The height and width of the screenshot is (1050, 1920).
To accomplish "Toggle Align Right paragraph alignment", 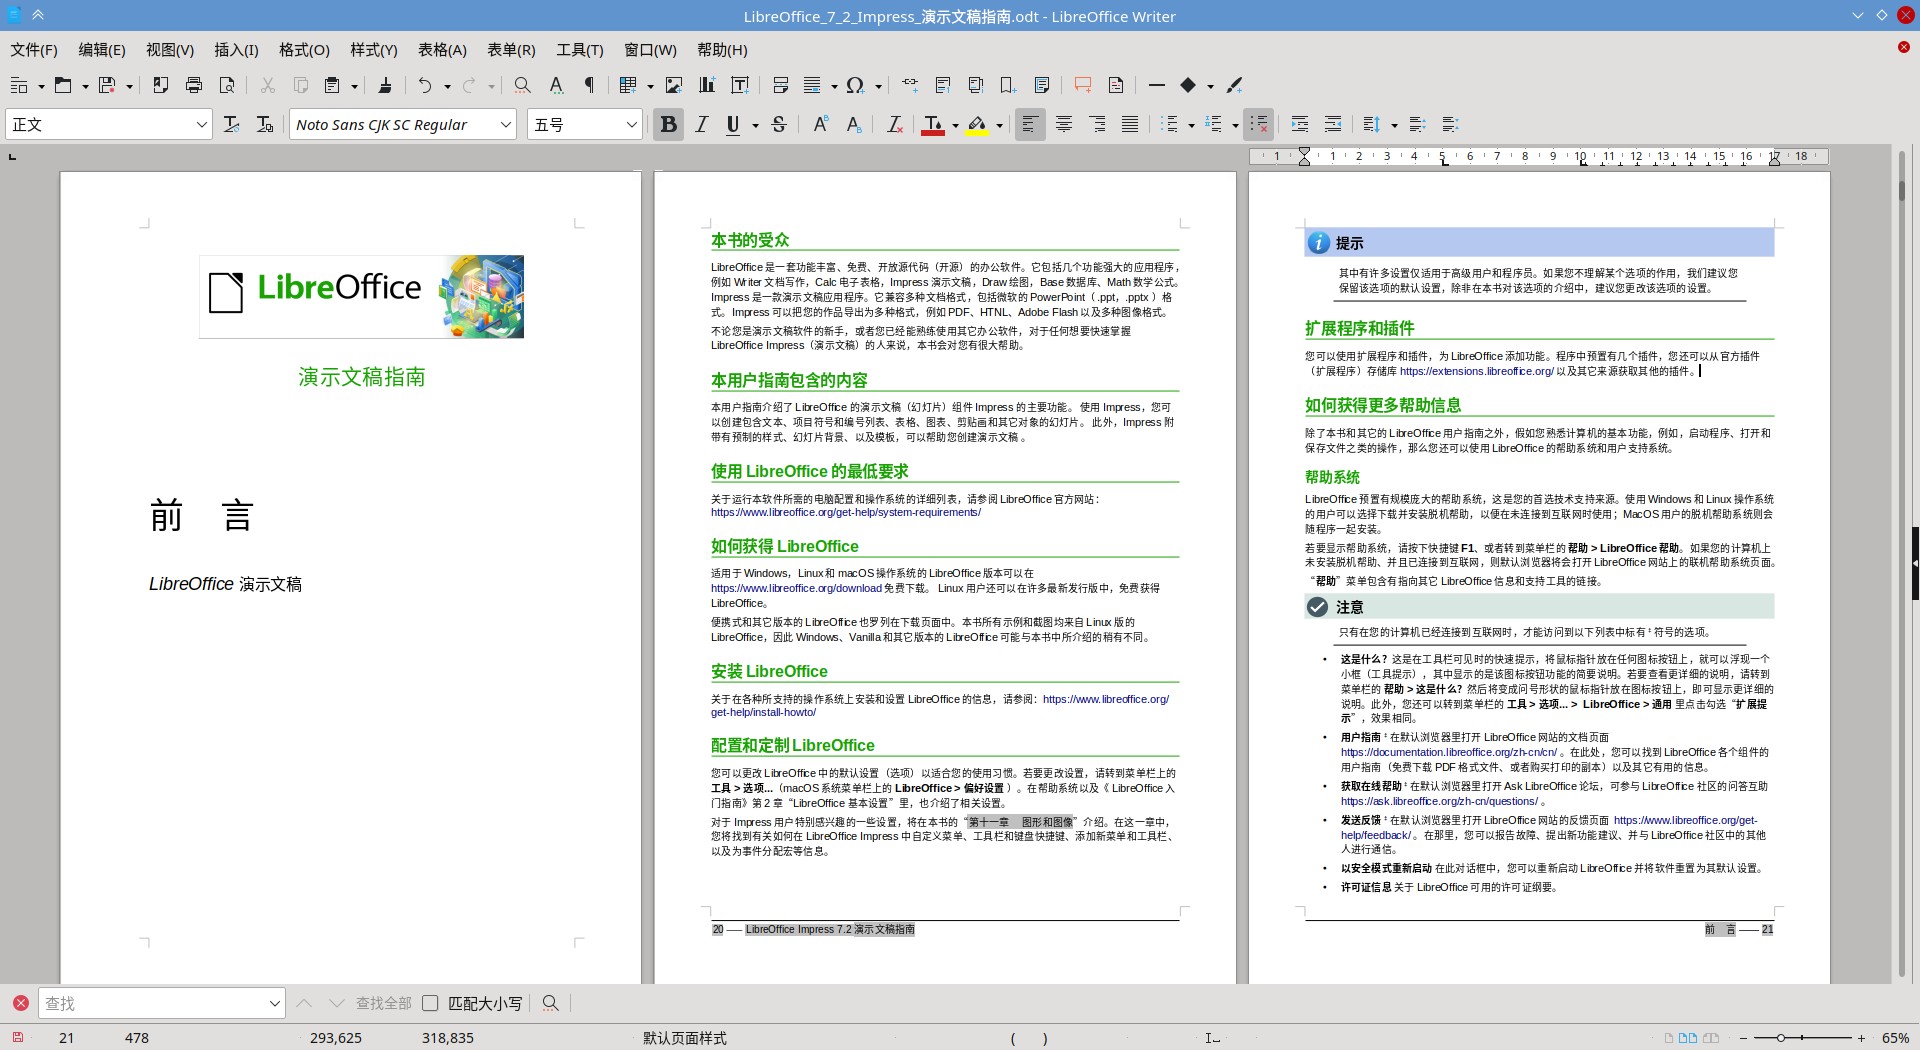I will coord(1097,124).
